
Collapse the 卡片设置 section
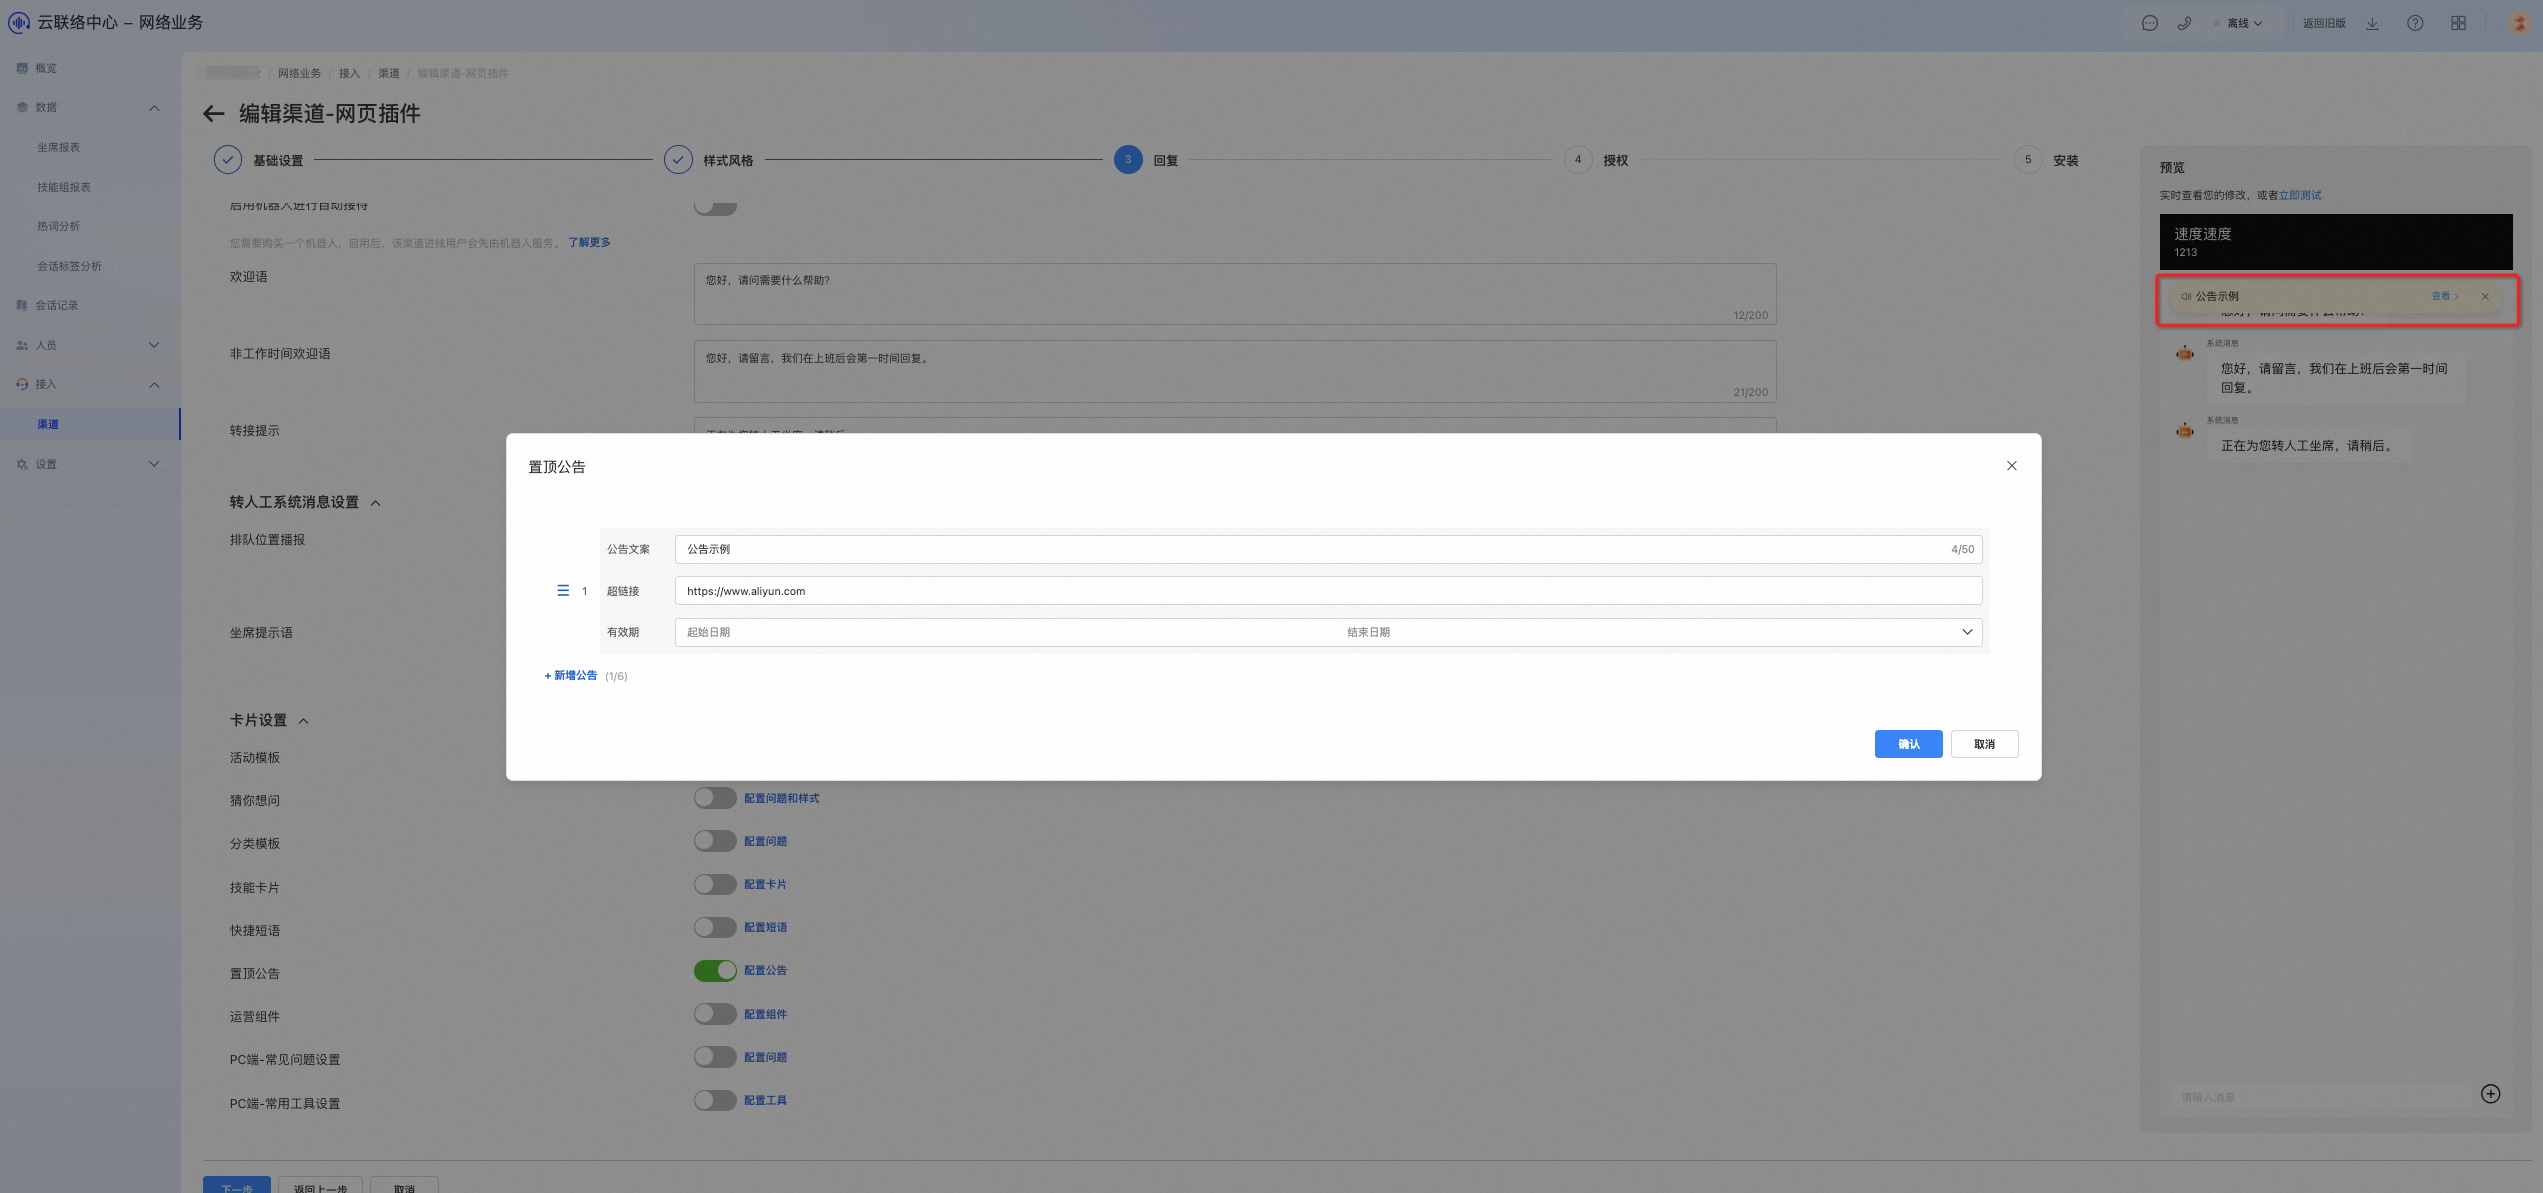(x=304, y=721)
